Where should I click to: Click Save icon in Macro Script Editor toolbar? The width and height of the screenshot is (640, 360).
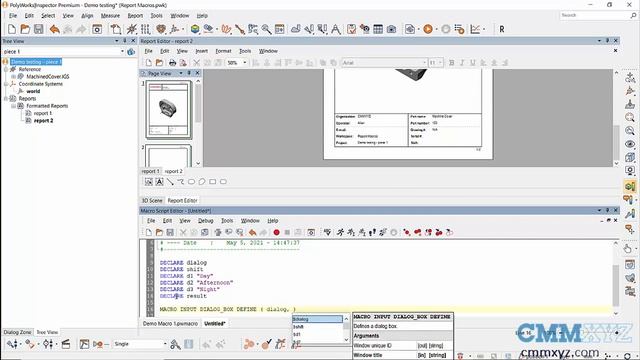pyautogui.click(x=170, y=232)
